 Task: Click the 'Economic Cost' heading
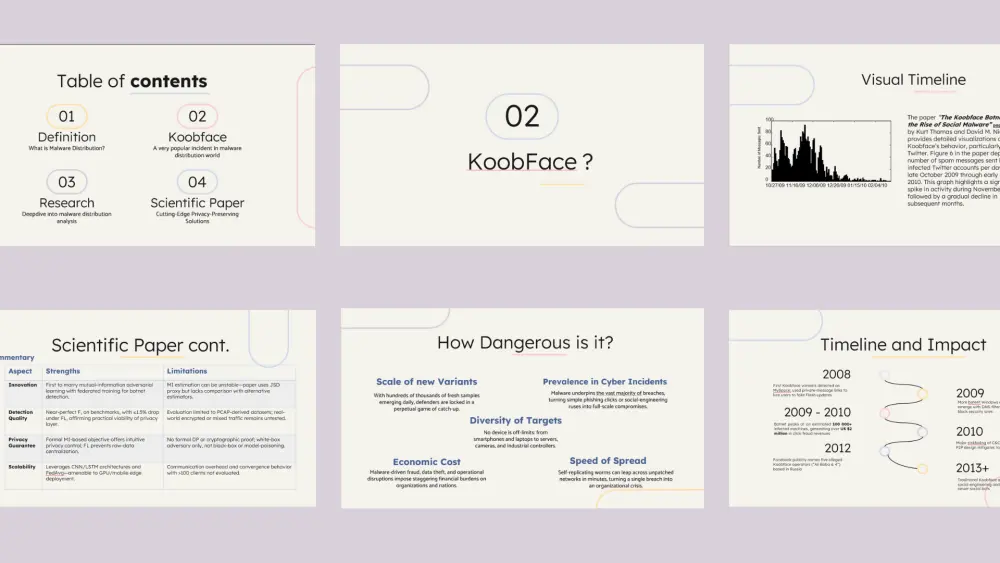(x=427, y=462)
